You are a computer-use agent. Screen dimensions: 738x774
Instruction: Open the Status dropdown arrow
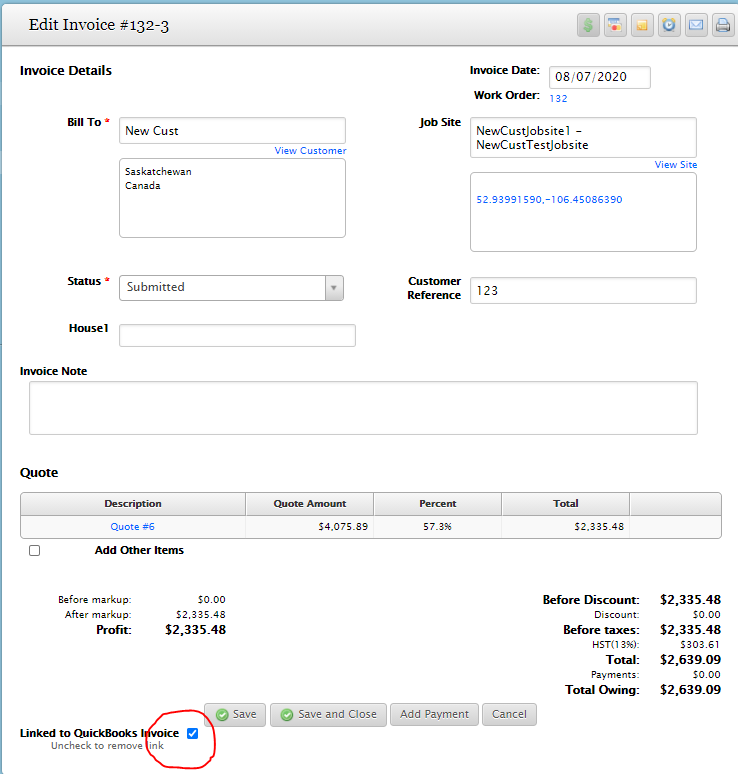334,288
